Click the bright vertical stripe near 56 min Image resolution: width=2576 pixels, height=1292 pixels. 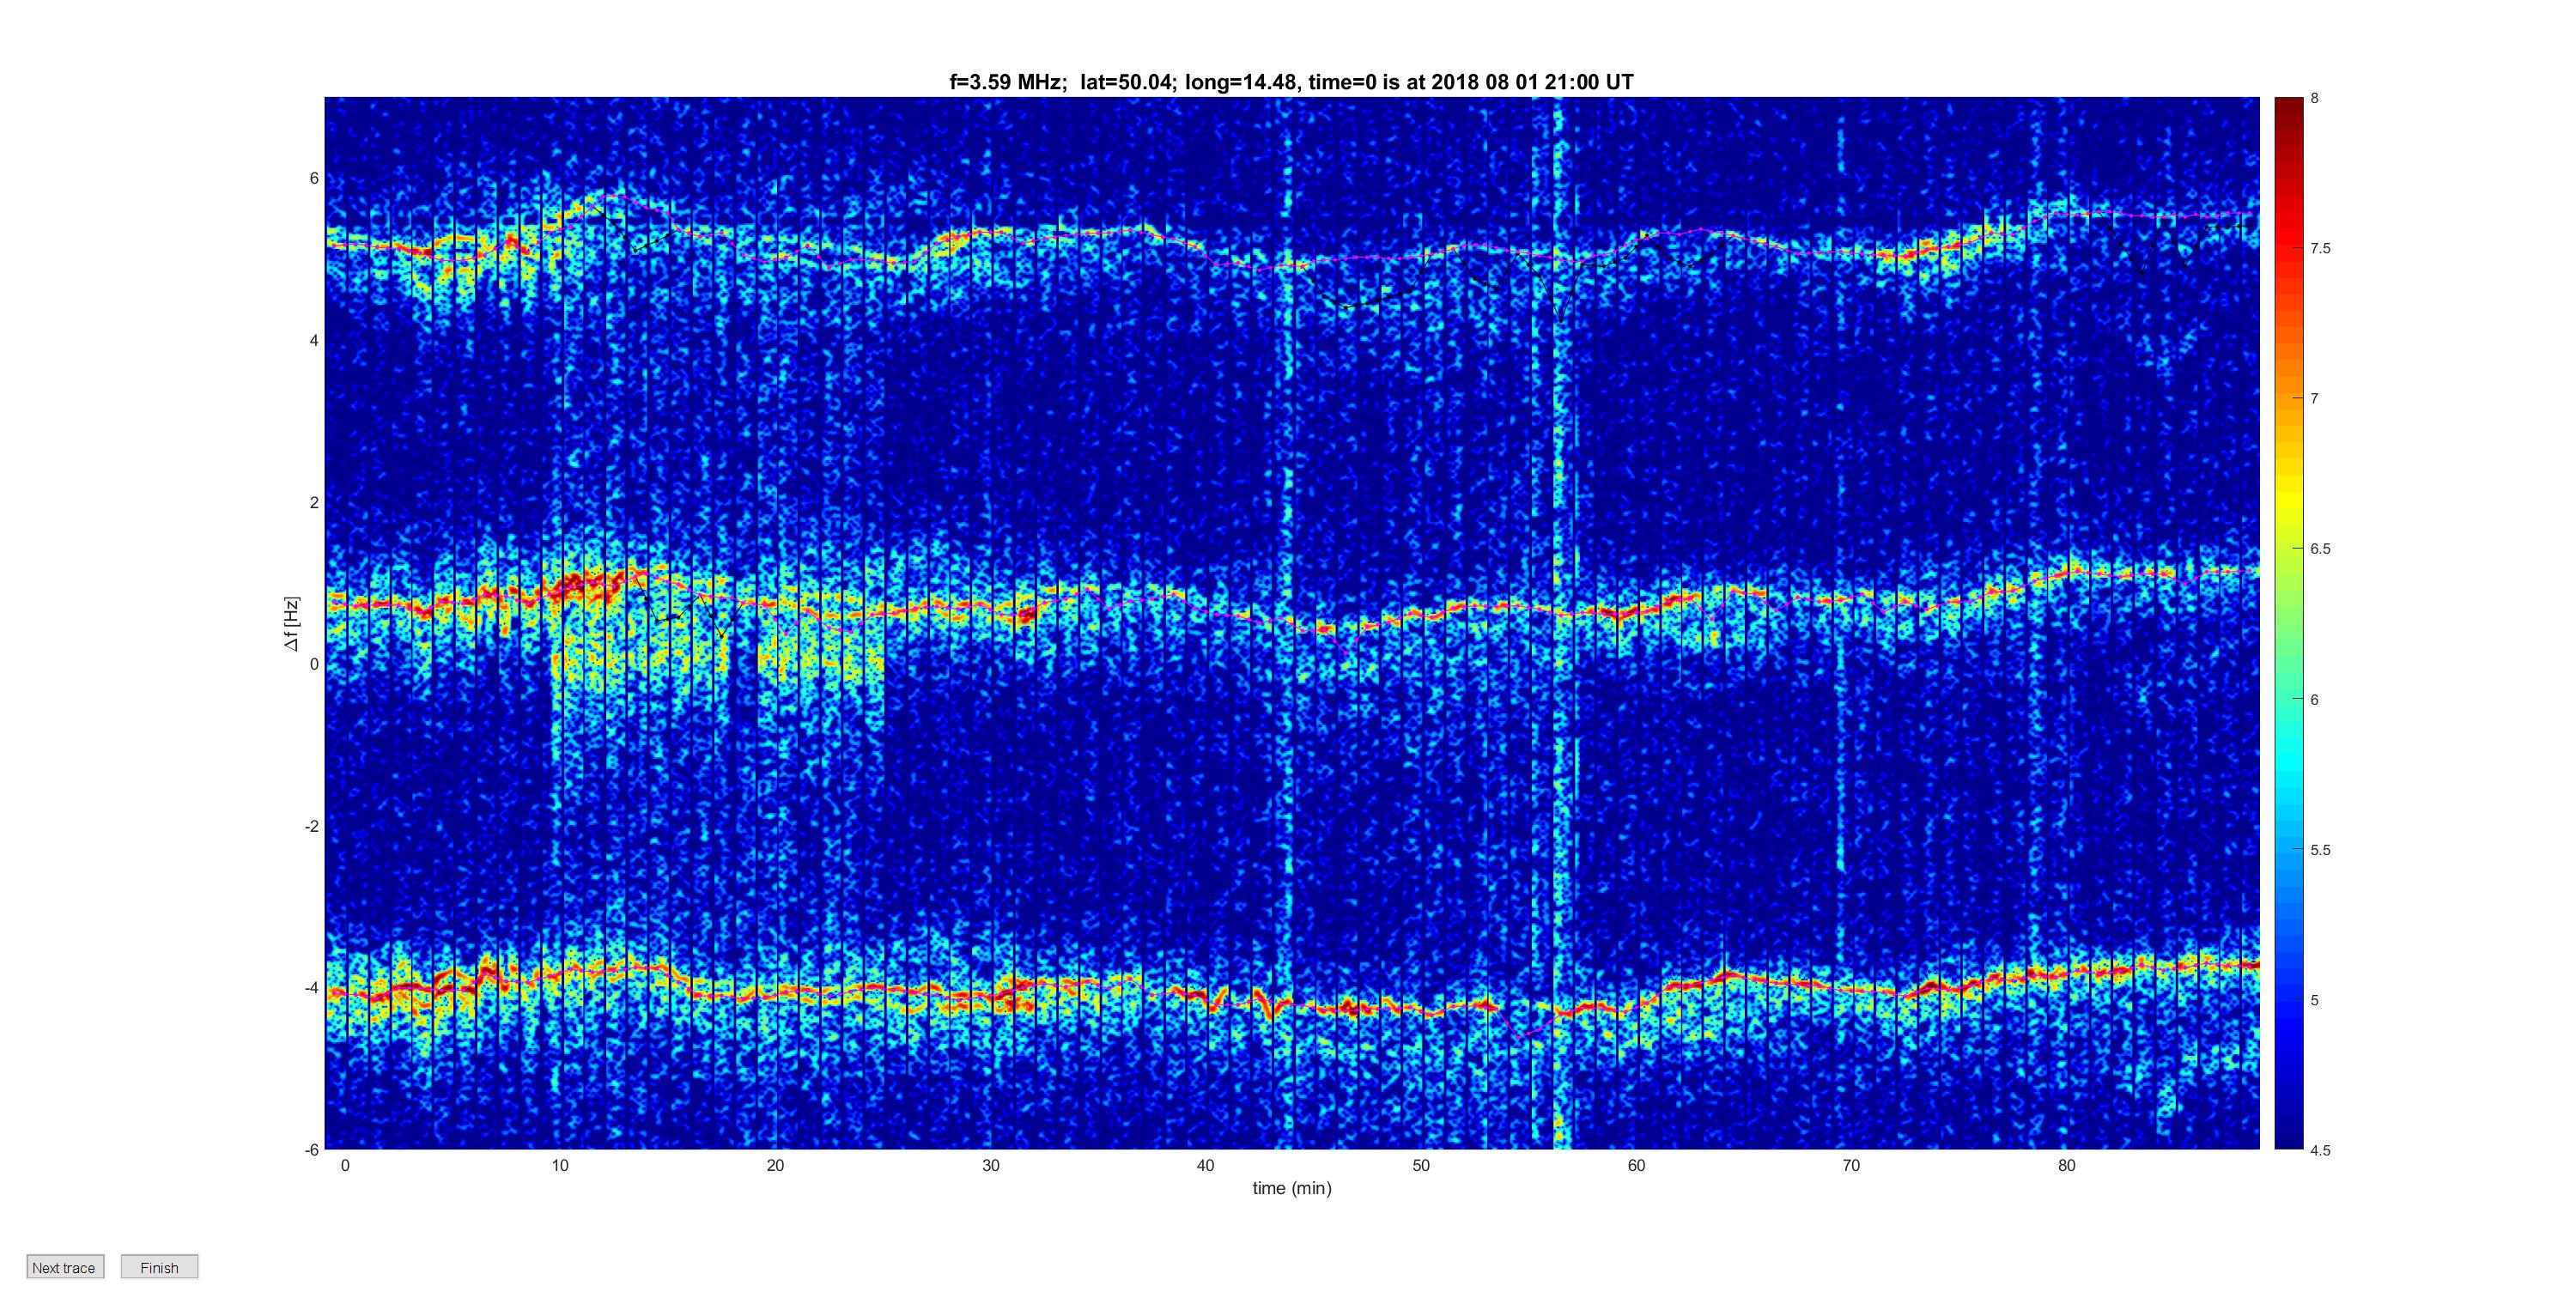click(x=1559, y=623)
